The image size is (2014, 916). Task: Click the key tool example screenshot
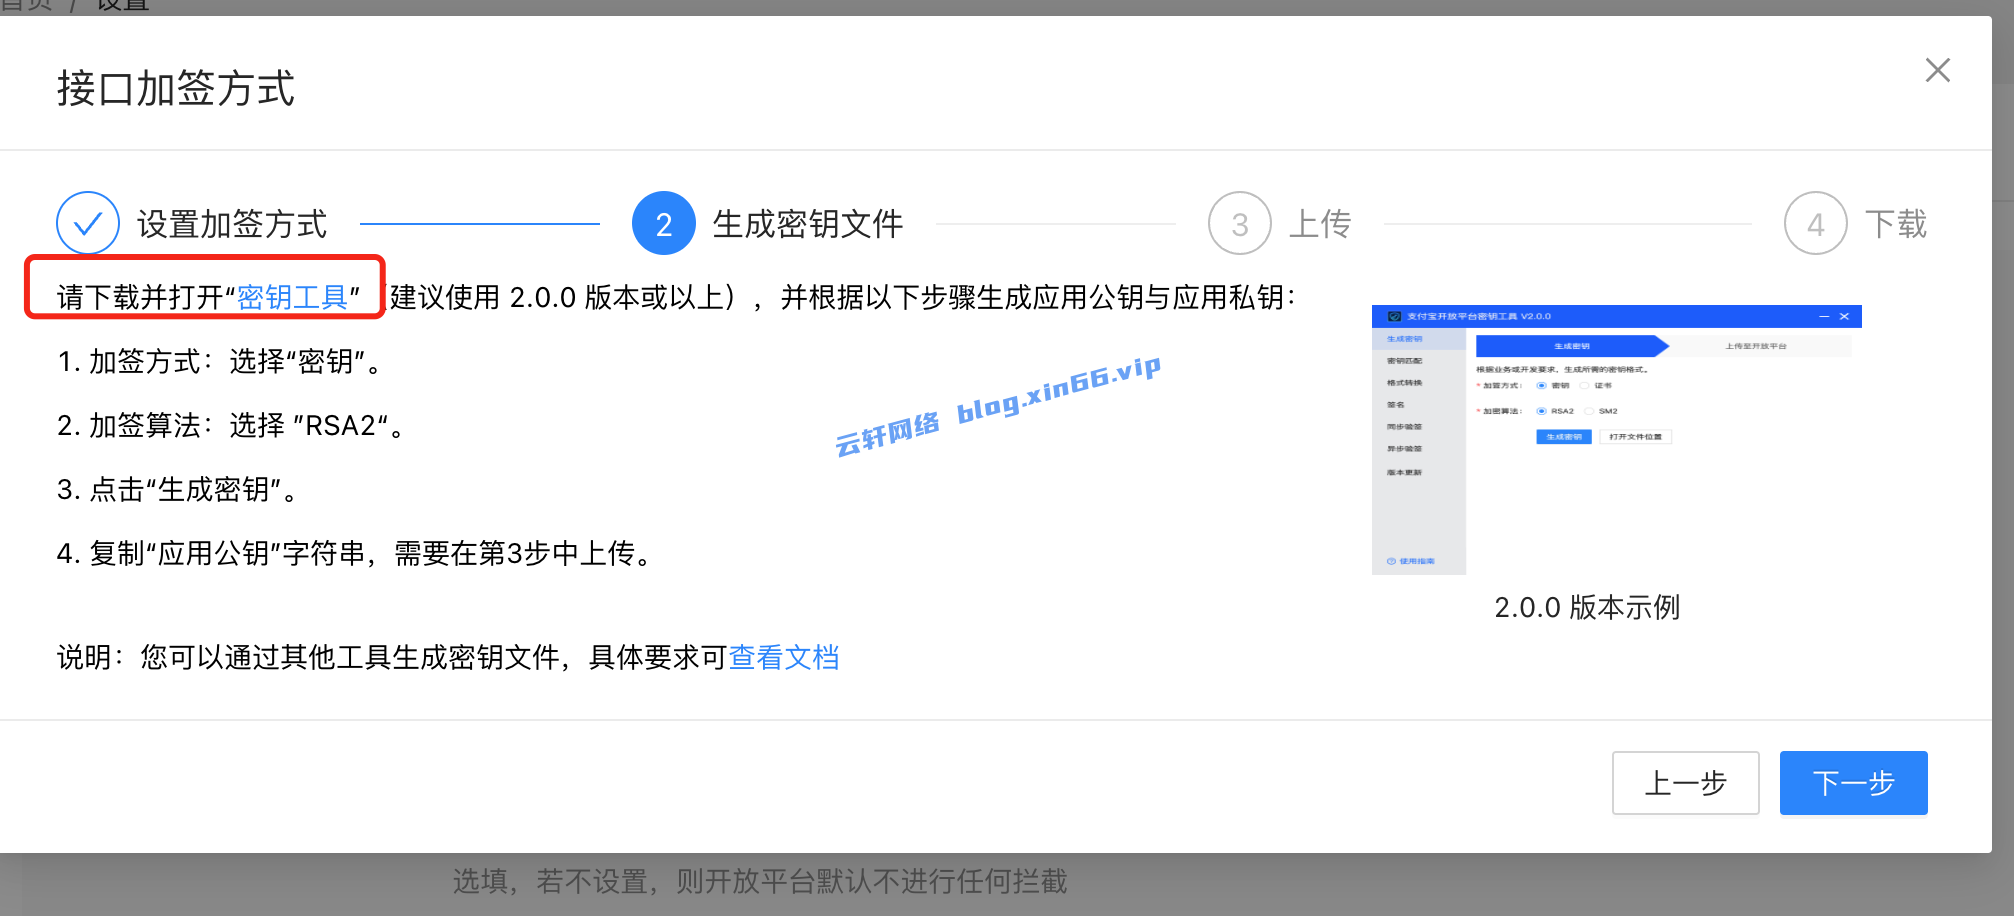pyautogui.click(x=1617, y=440)
